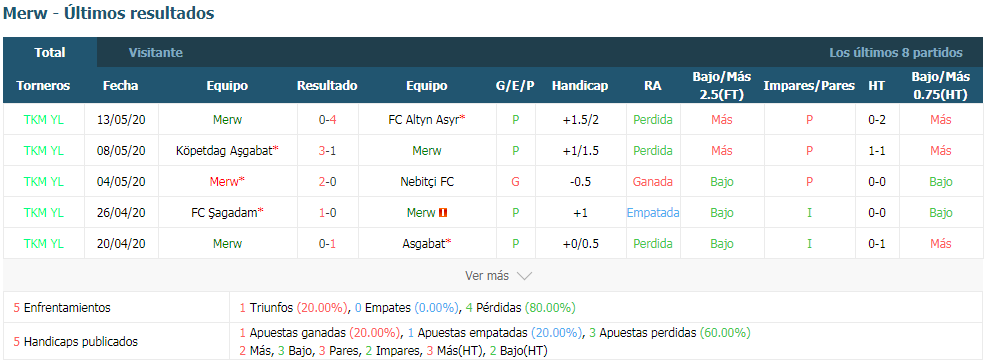Screen dimensions: 989x364
Task: Open the 3-1 match result
Action: 327,150
